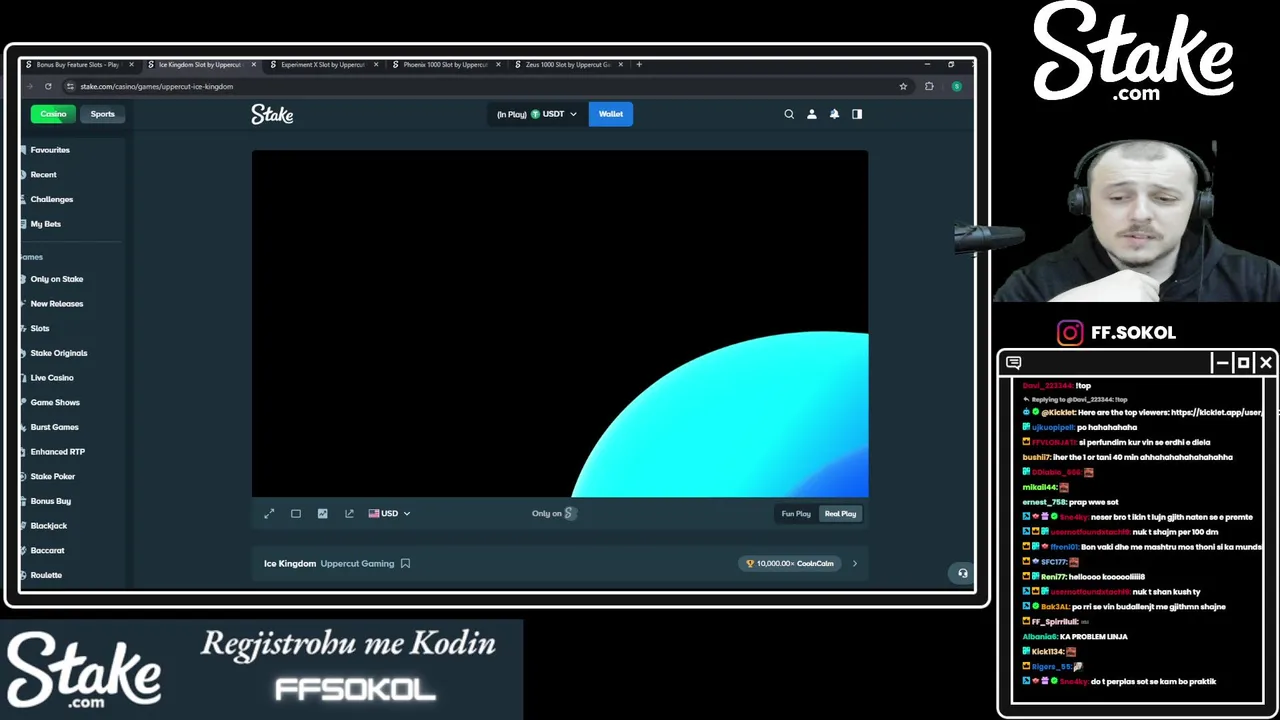Image resolution: width=1280 pixels, height=720 pixels.
Task: Click the chat panel speech bubble icon
Action: tap(1014, 362)
